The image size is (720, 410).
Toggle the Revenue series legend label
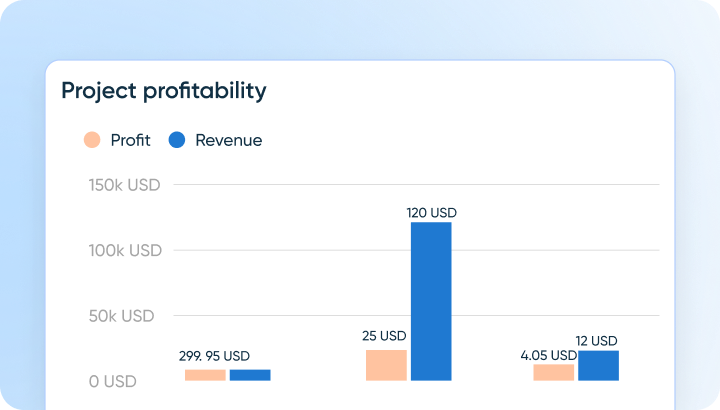[x=228, y=140]
